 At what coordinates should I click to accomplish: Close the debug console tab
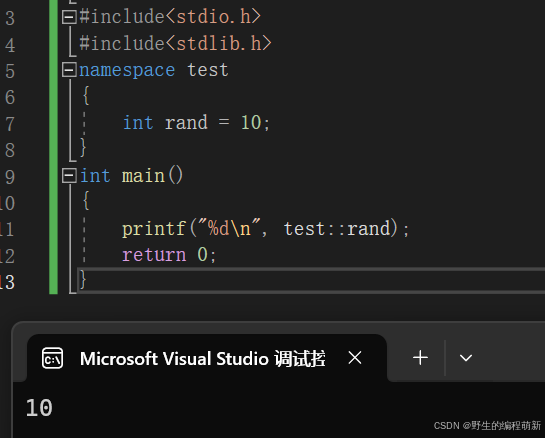click(x=355, y=358)
